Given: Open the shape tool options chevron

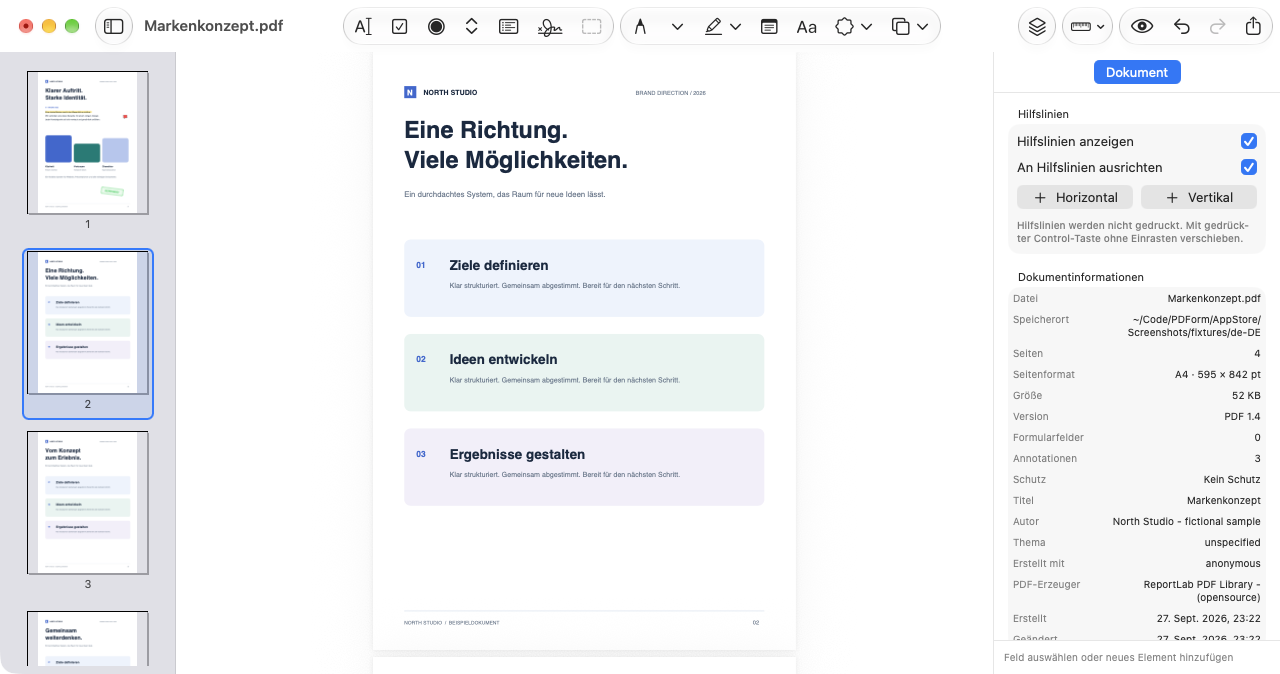Looking at the screenshot, I should pyautogui.click(x=867, y=27).
